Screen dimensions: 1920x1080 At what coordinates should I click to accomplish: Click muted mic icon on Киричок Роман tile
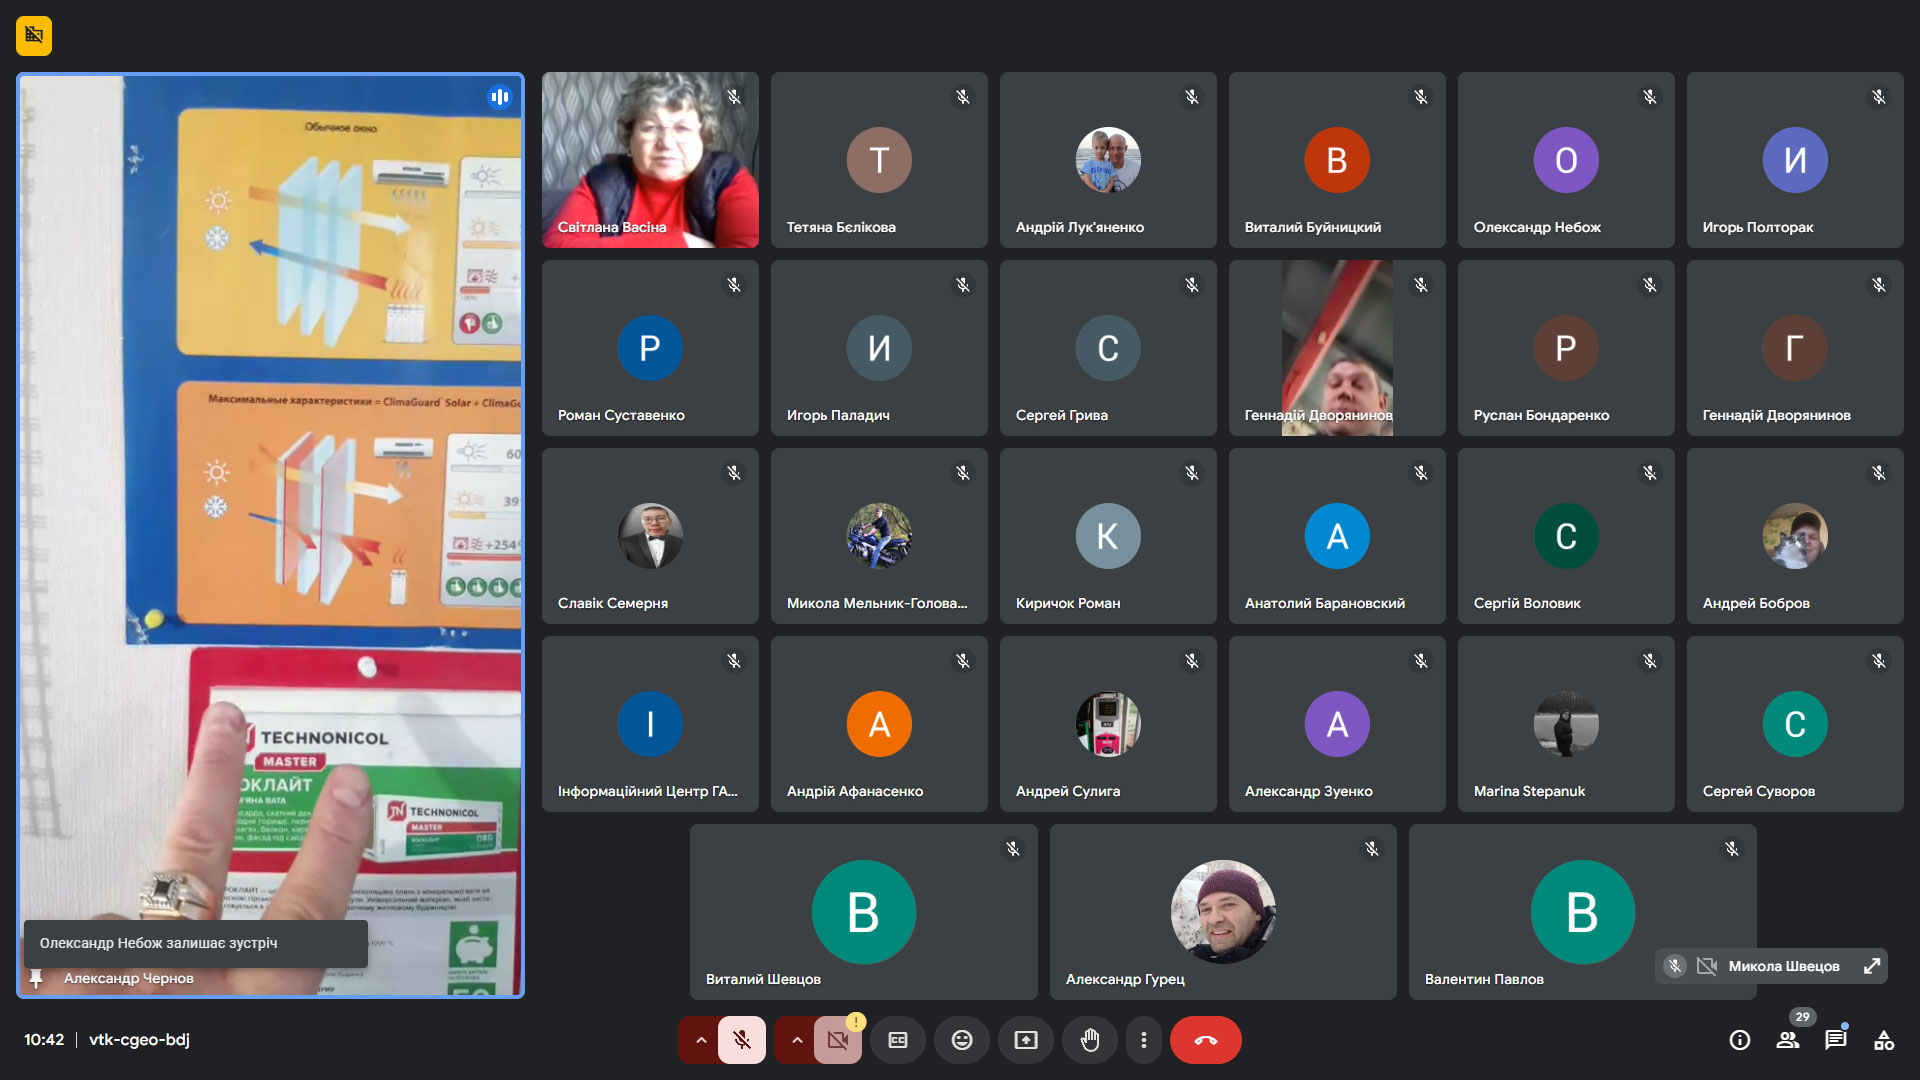[1192, 473]
